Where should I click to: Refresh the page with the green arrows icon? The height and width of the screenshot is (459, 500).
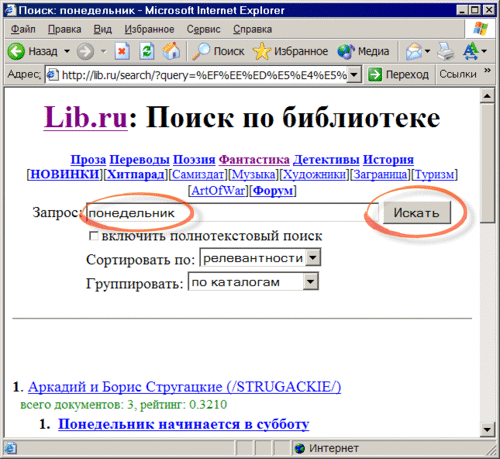point(146,51)
